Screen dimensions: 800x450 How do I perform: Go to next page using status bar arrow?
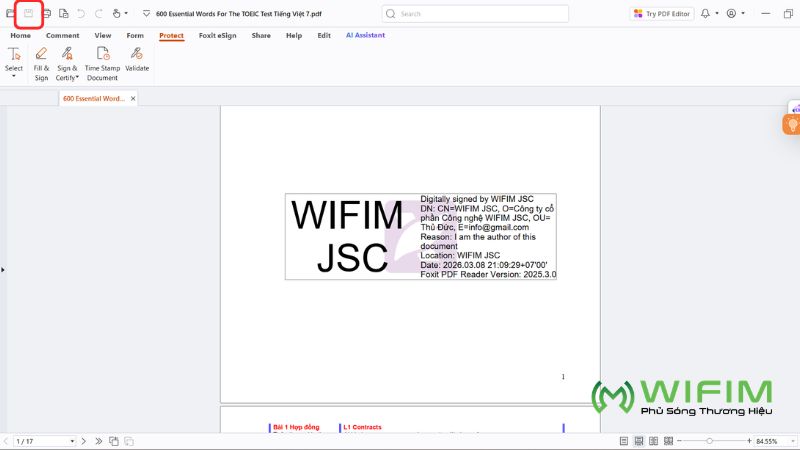click(84, 441)
